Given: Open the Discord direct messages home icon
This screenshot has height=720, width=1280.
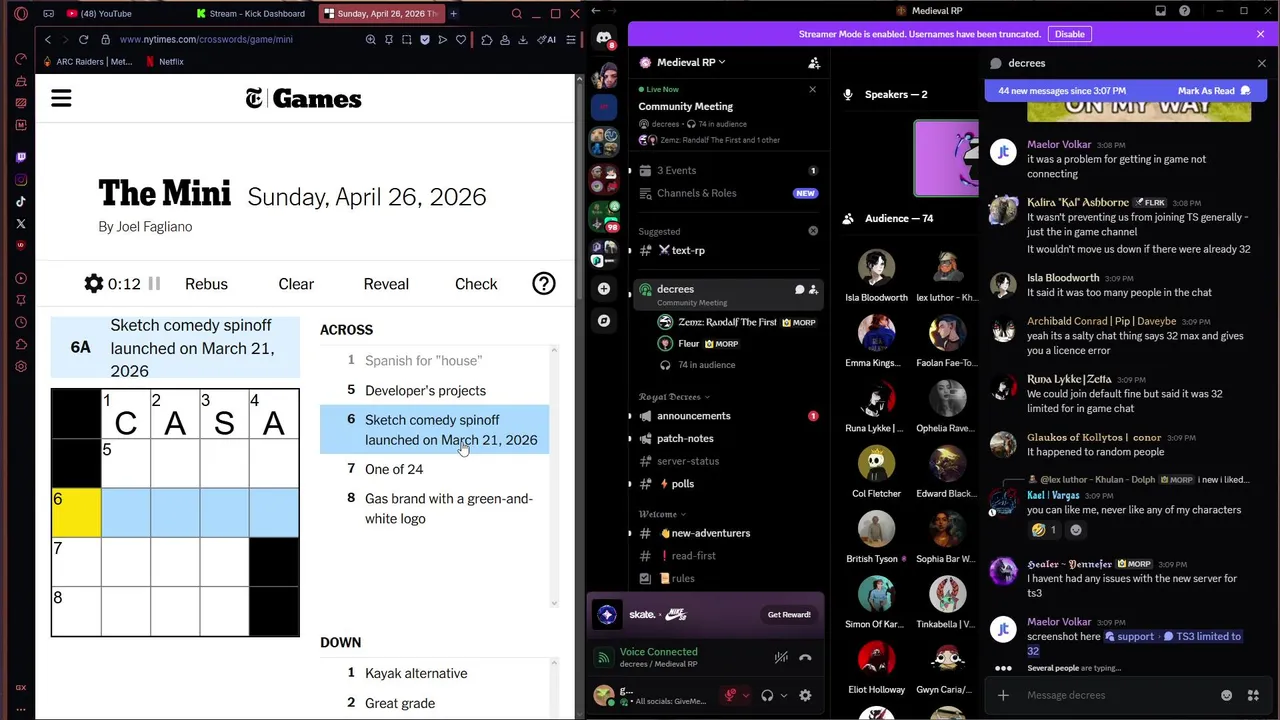Looking at the screenshot, I should 604,39.
